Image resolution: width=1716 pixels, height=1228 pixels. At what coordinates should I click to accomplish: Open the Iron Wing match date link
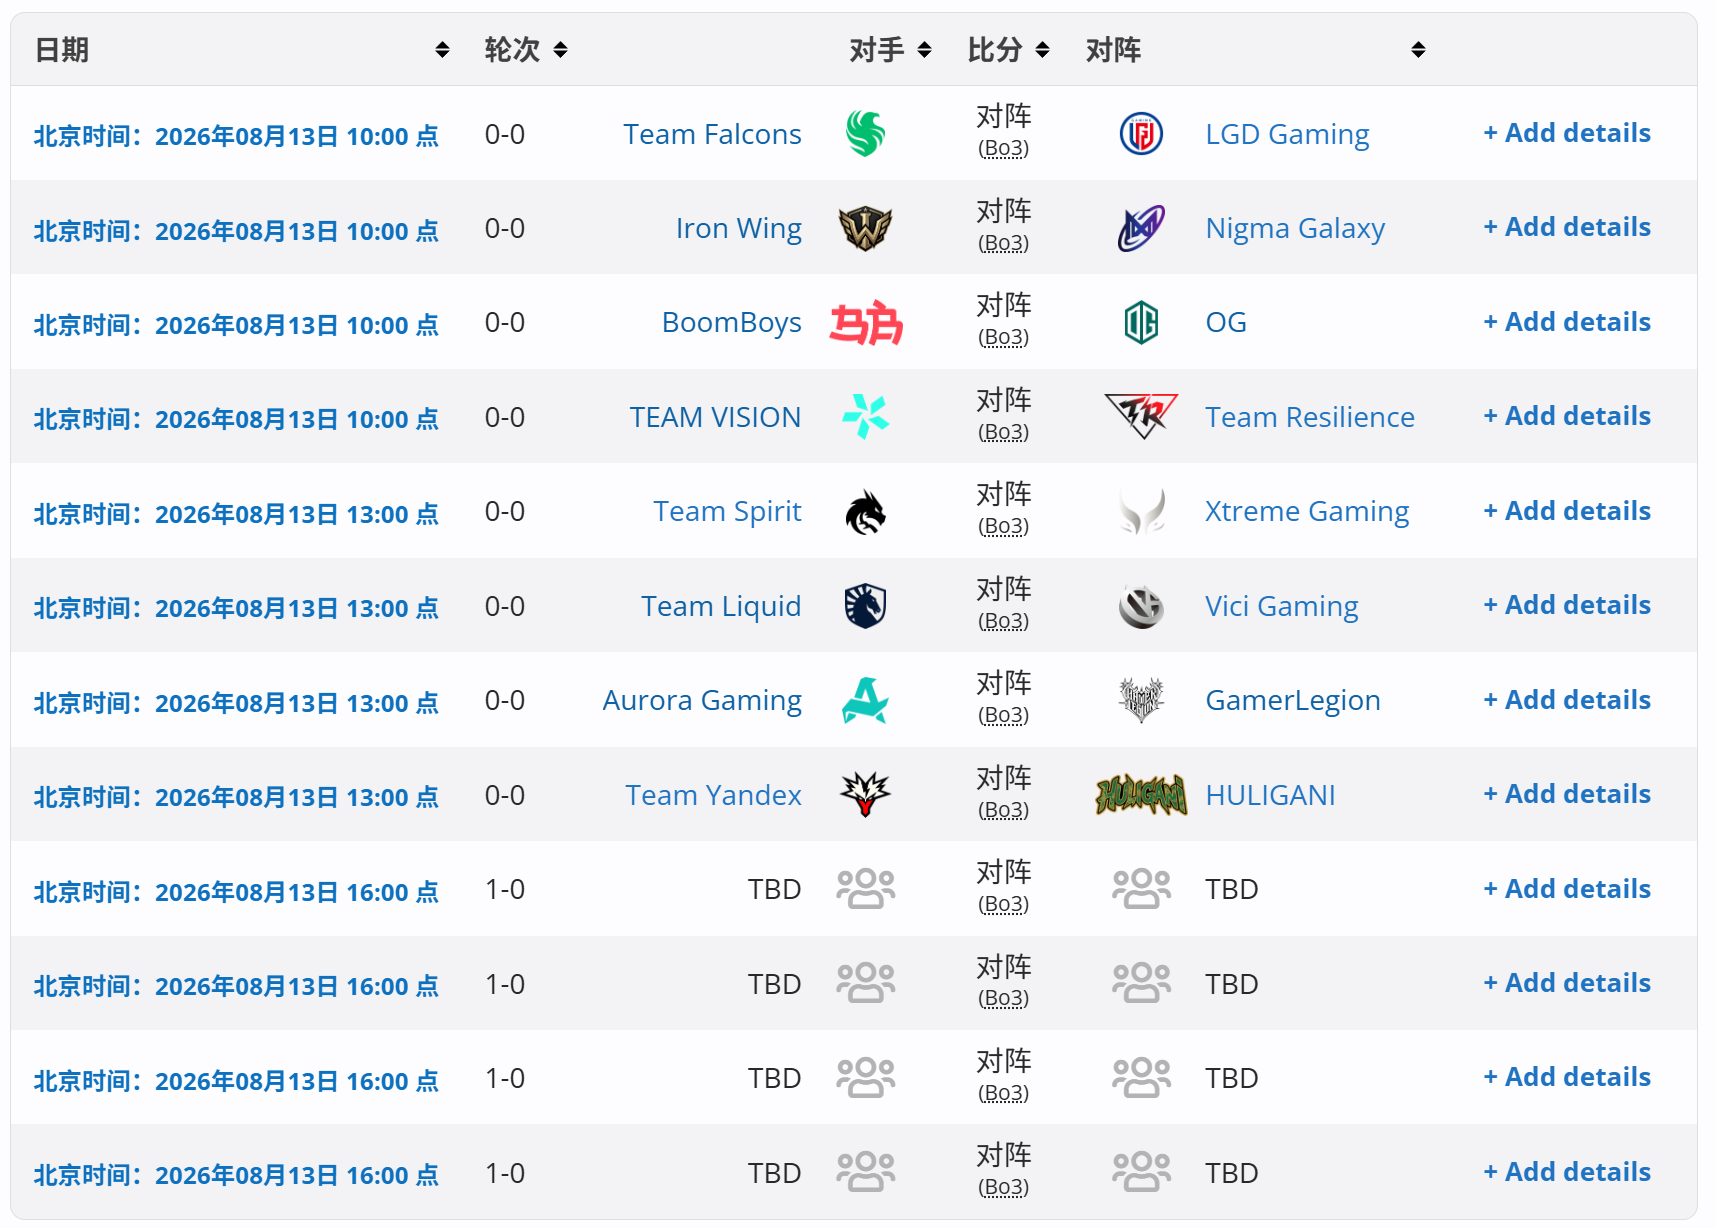click(x=236, y=231)
